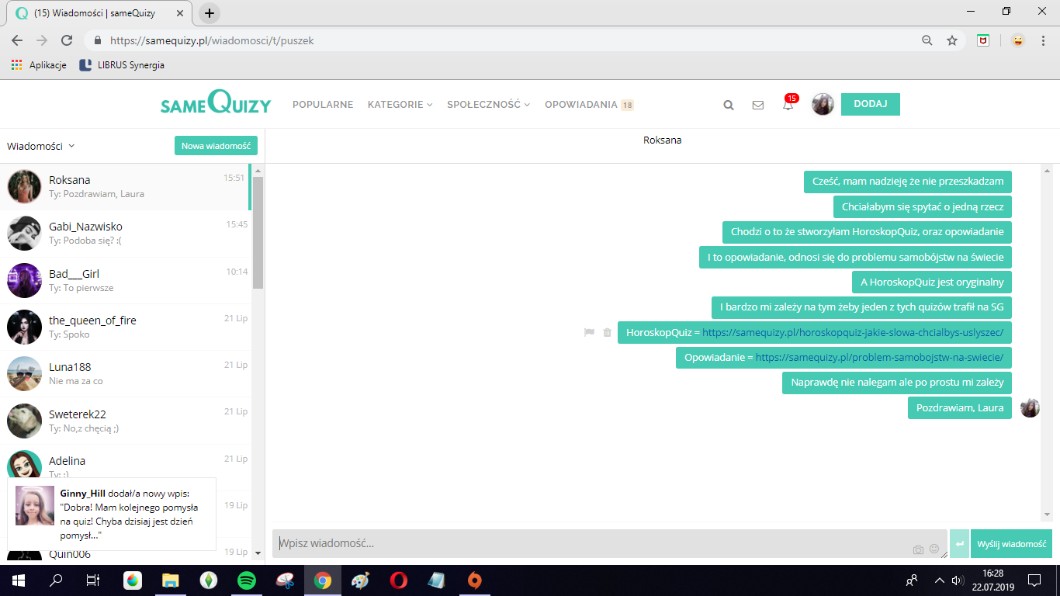Delete the HoroskopQuiz message with trash icon

pyautogui.click(x=607, y=332)
